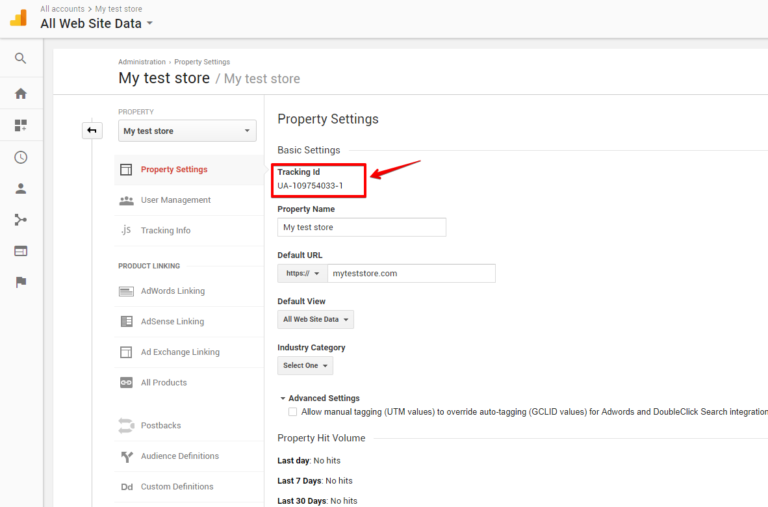The image size is (768, 507).
Task: Click the PRODUCT LINKING section label
Action: click(149, 266)
